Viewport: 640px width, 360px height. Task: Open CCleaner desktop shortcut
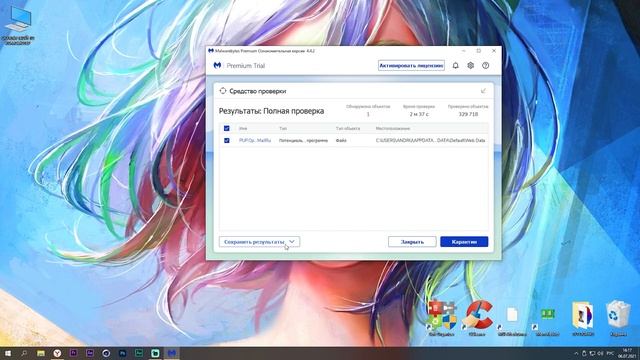(x=478, y=318)
